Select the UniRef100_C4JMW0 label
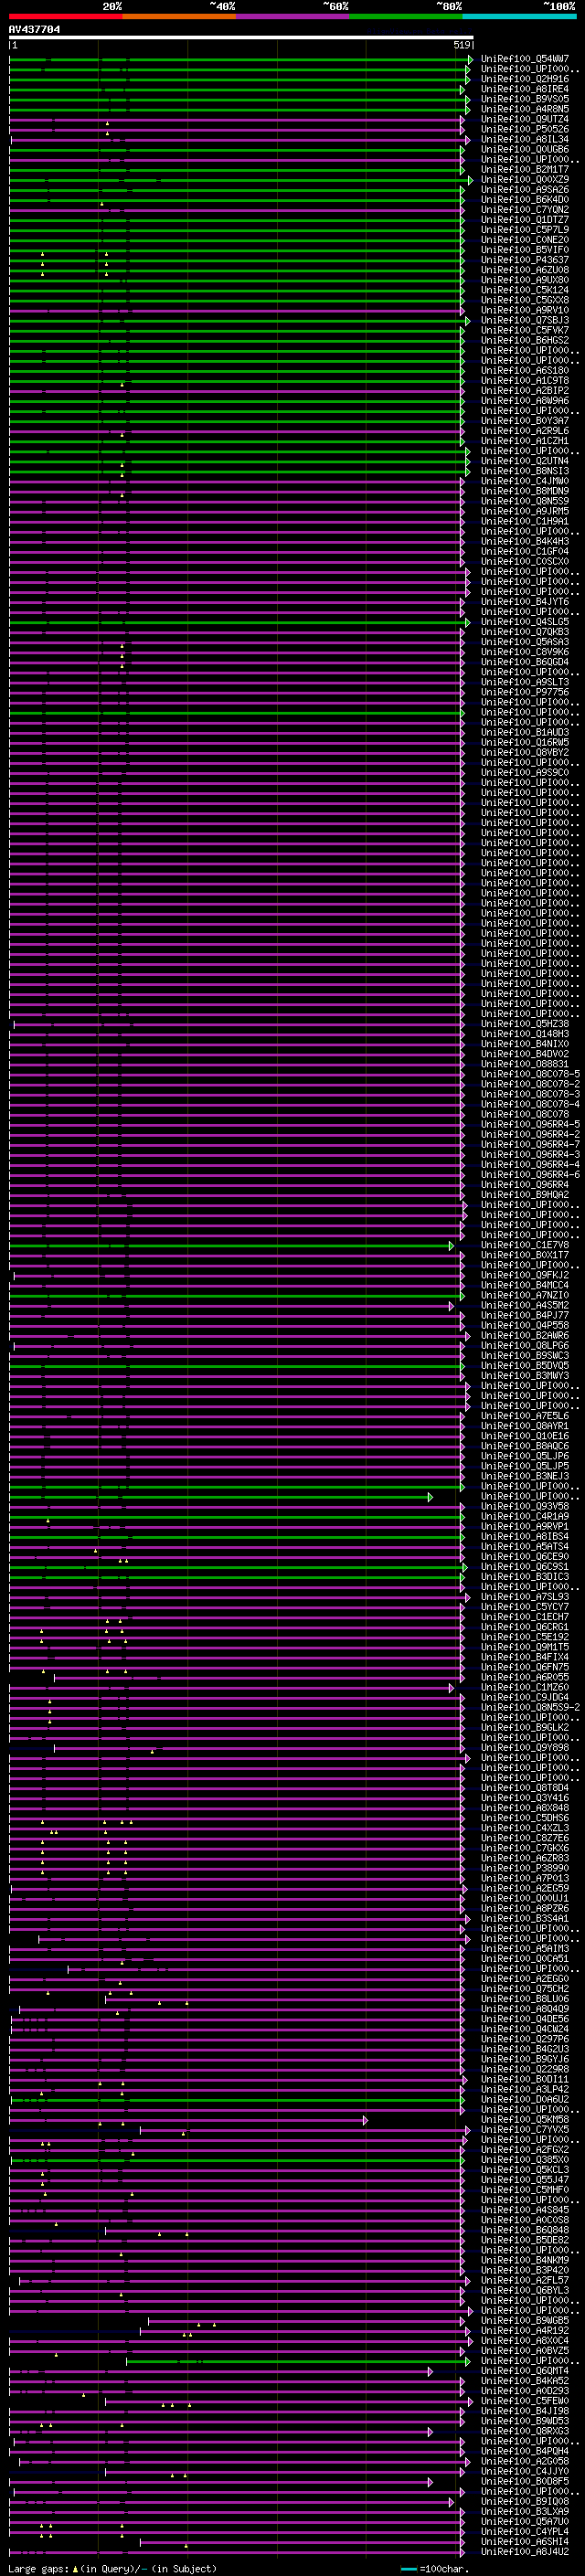Image resolution: width=585 pixels, height=2576 pixels. tap(524, 481)
